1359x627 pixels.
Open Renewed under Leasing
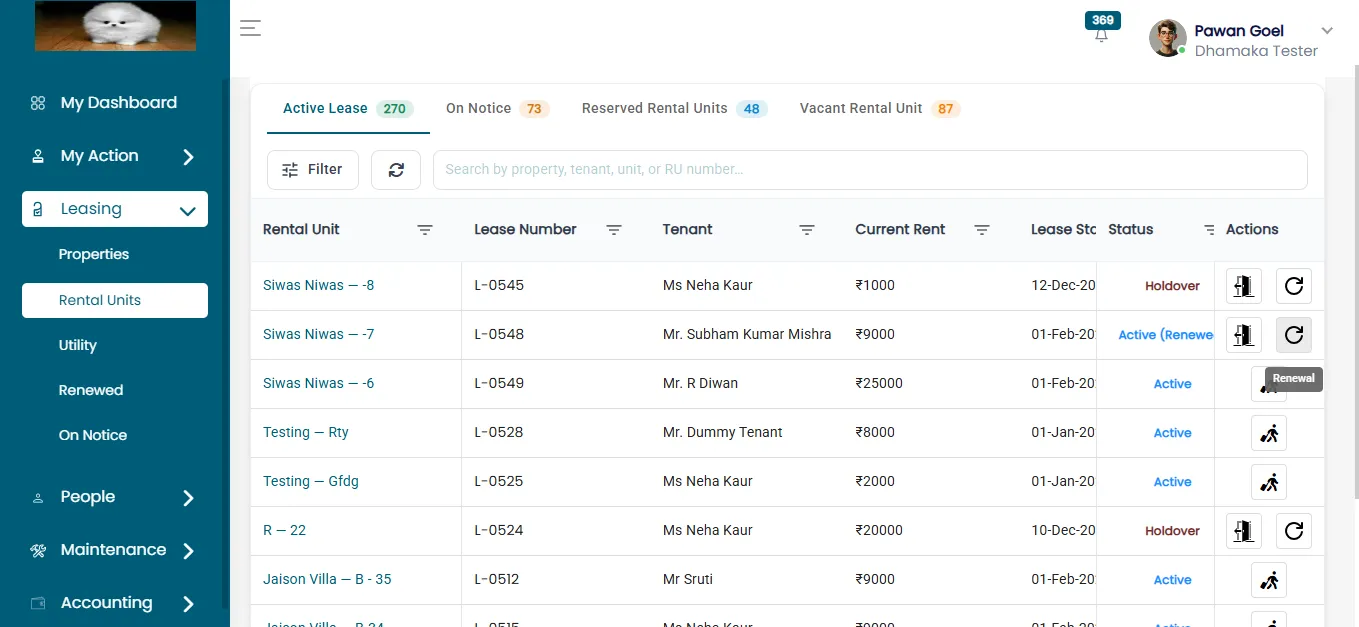(x=91, y=390)
